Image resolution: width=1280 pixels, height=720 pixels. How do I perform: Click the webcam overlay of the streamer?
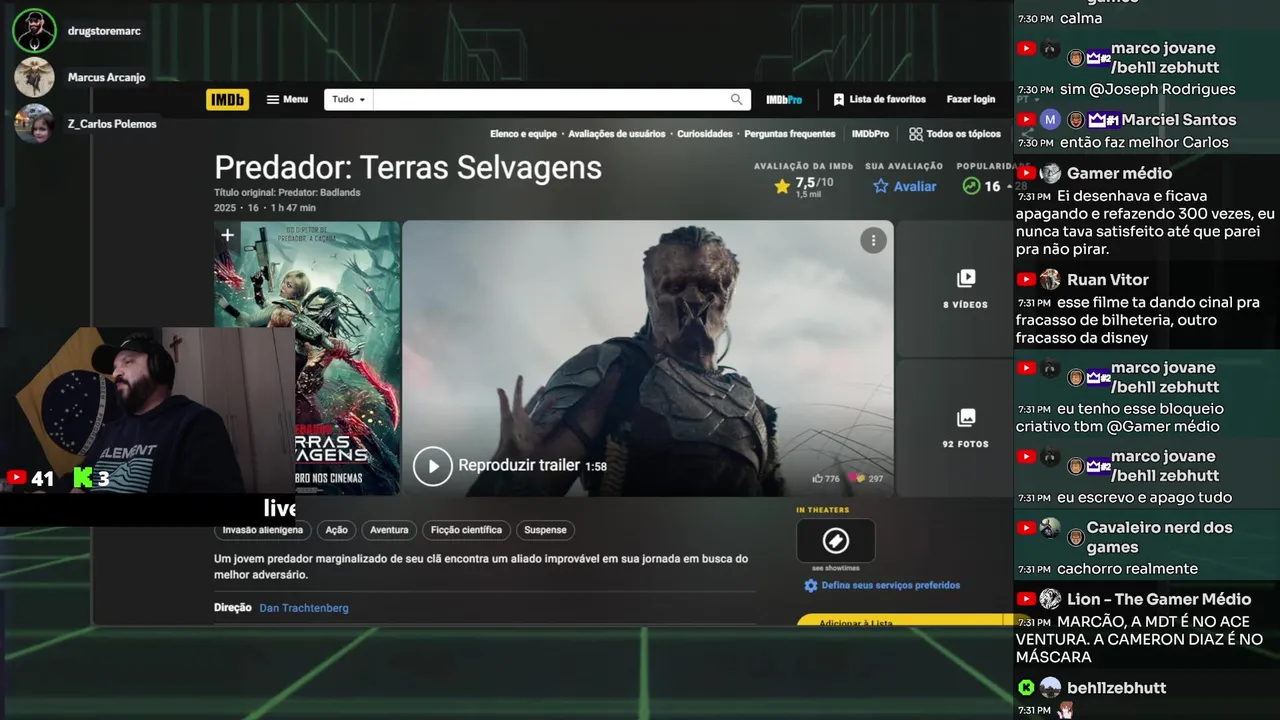pyautogui.click(x=148, y=410)
